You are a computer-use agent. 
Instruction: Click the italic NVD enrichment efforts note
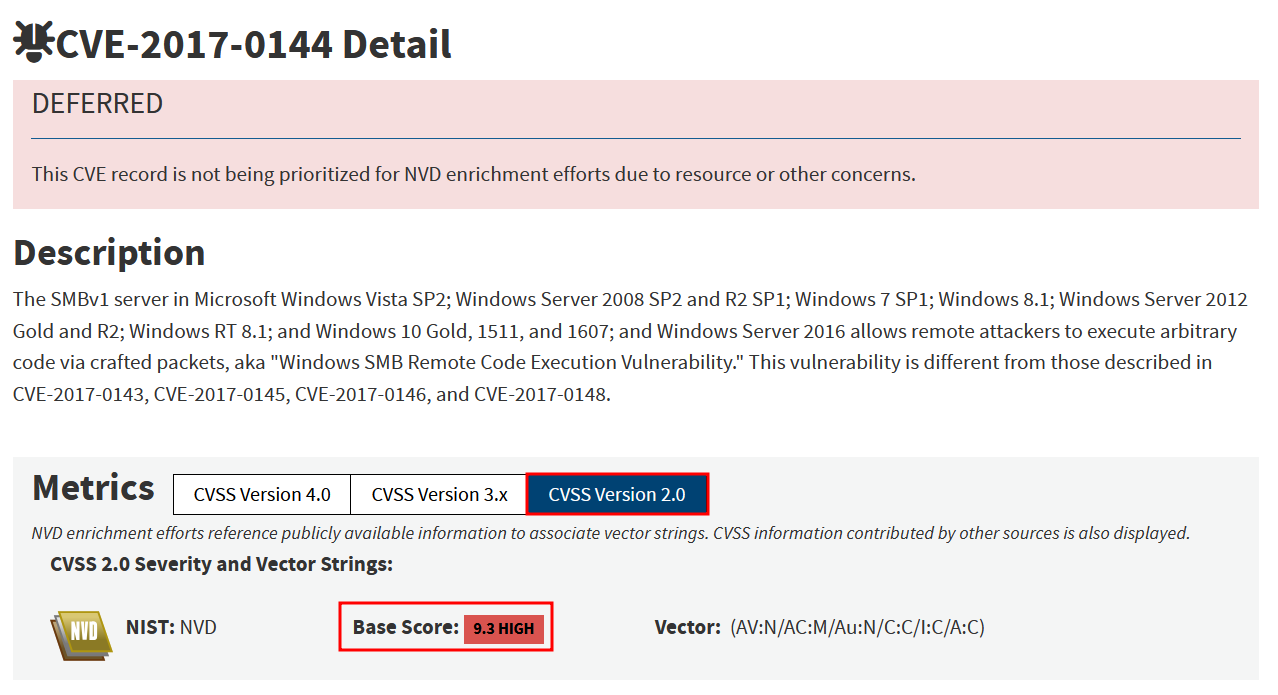[x=610, y=533]
